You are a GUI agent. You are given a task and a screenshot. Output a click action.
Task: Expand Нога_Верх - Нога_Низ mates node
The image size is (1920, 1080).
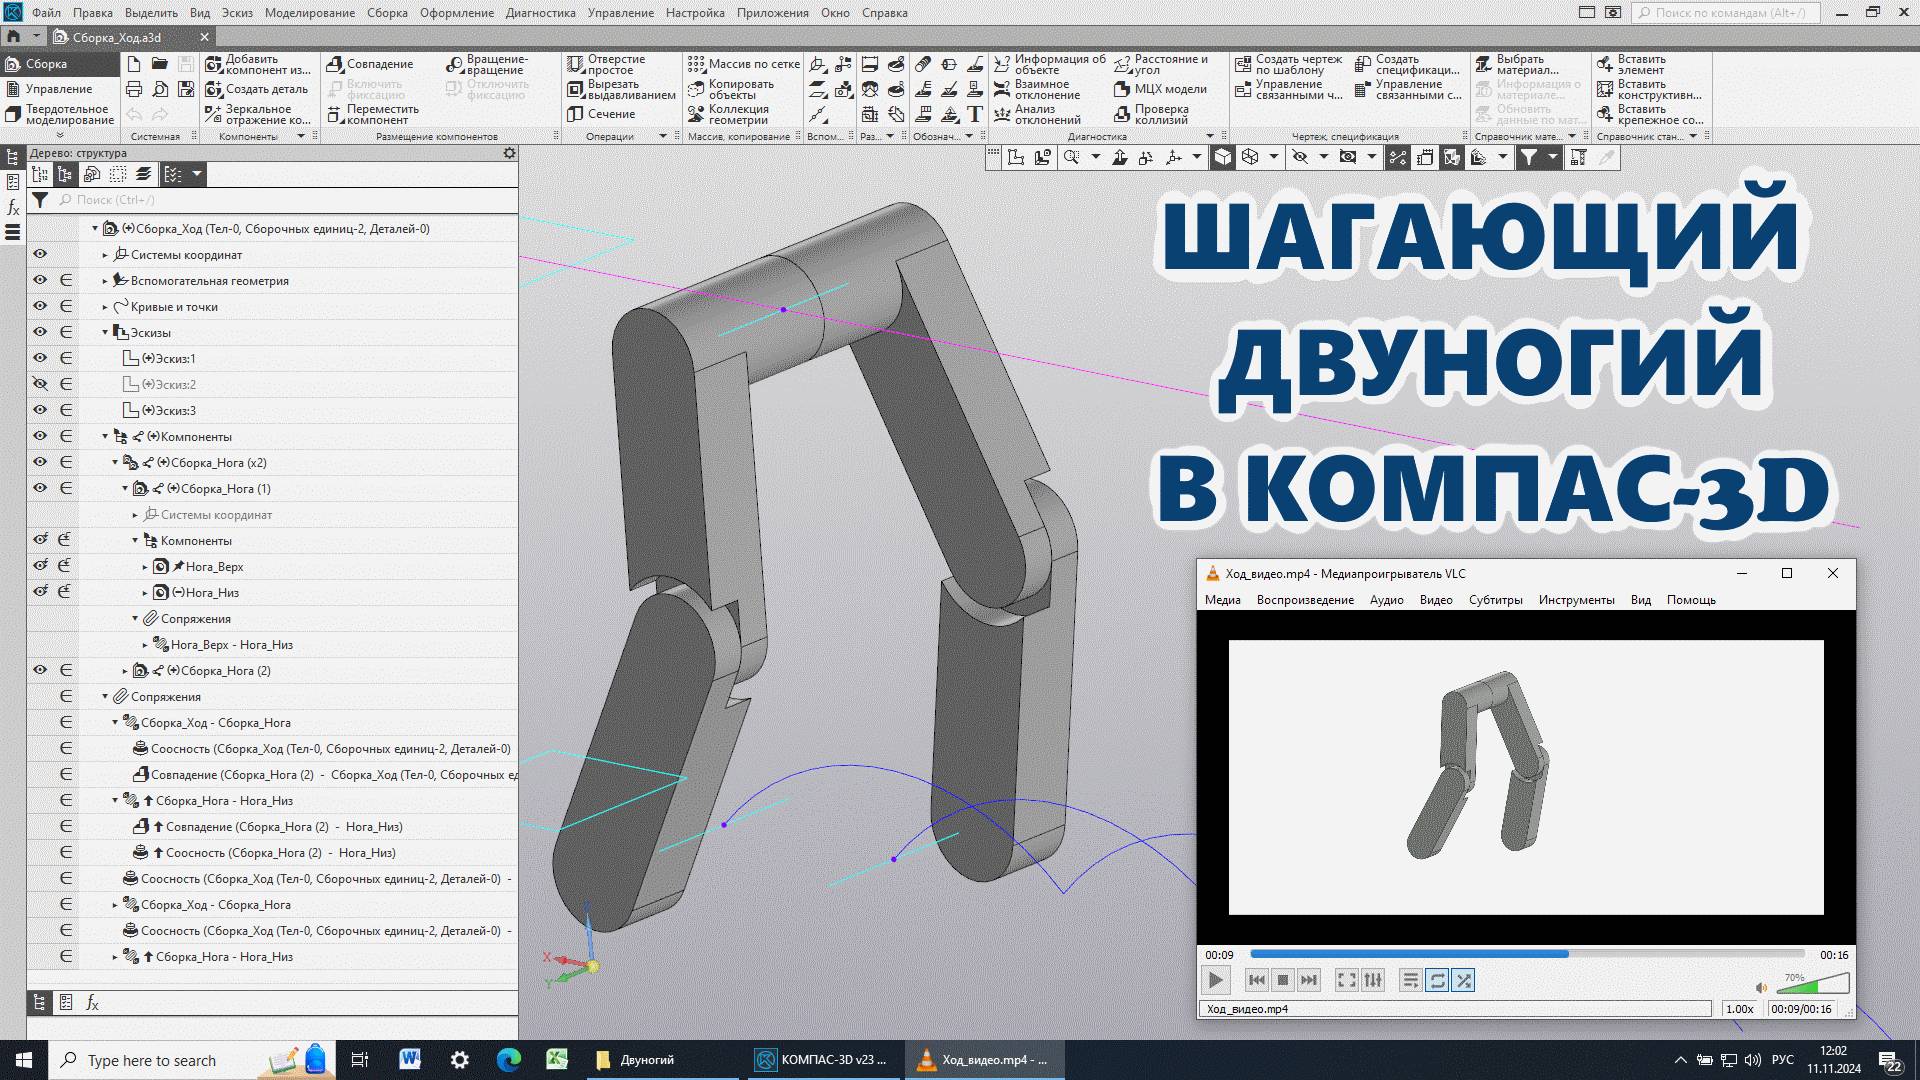pos(145,644)
